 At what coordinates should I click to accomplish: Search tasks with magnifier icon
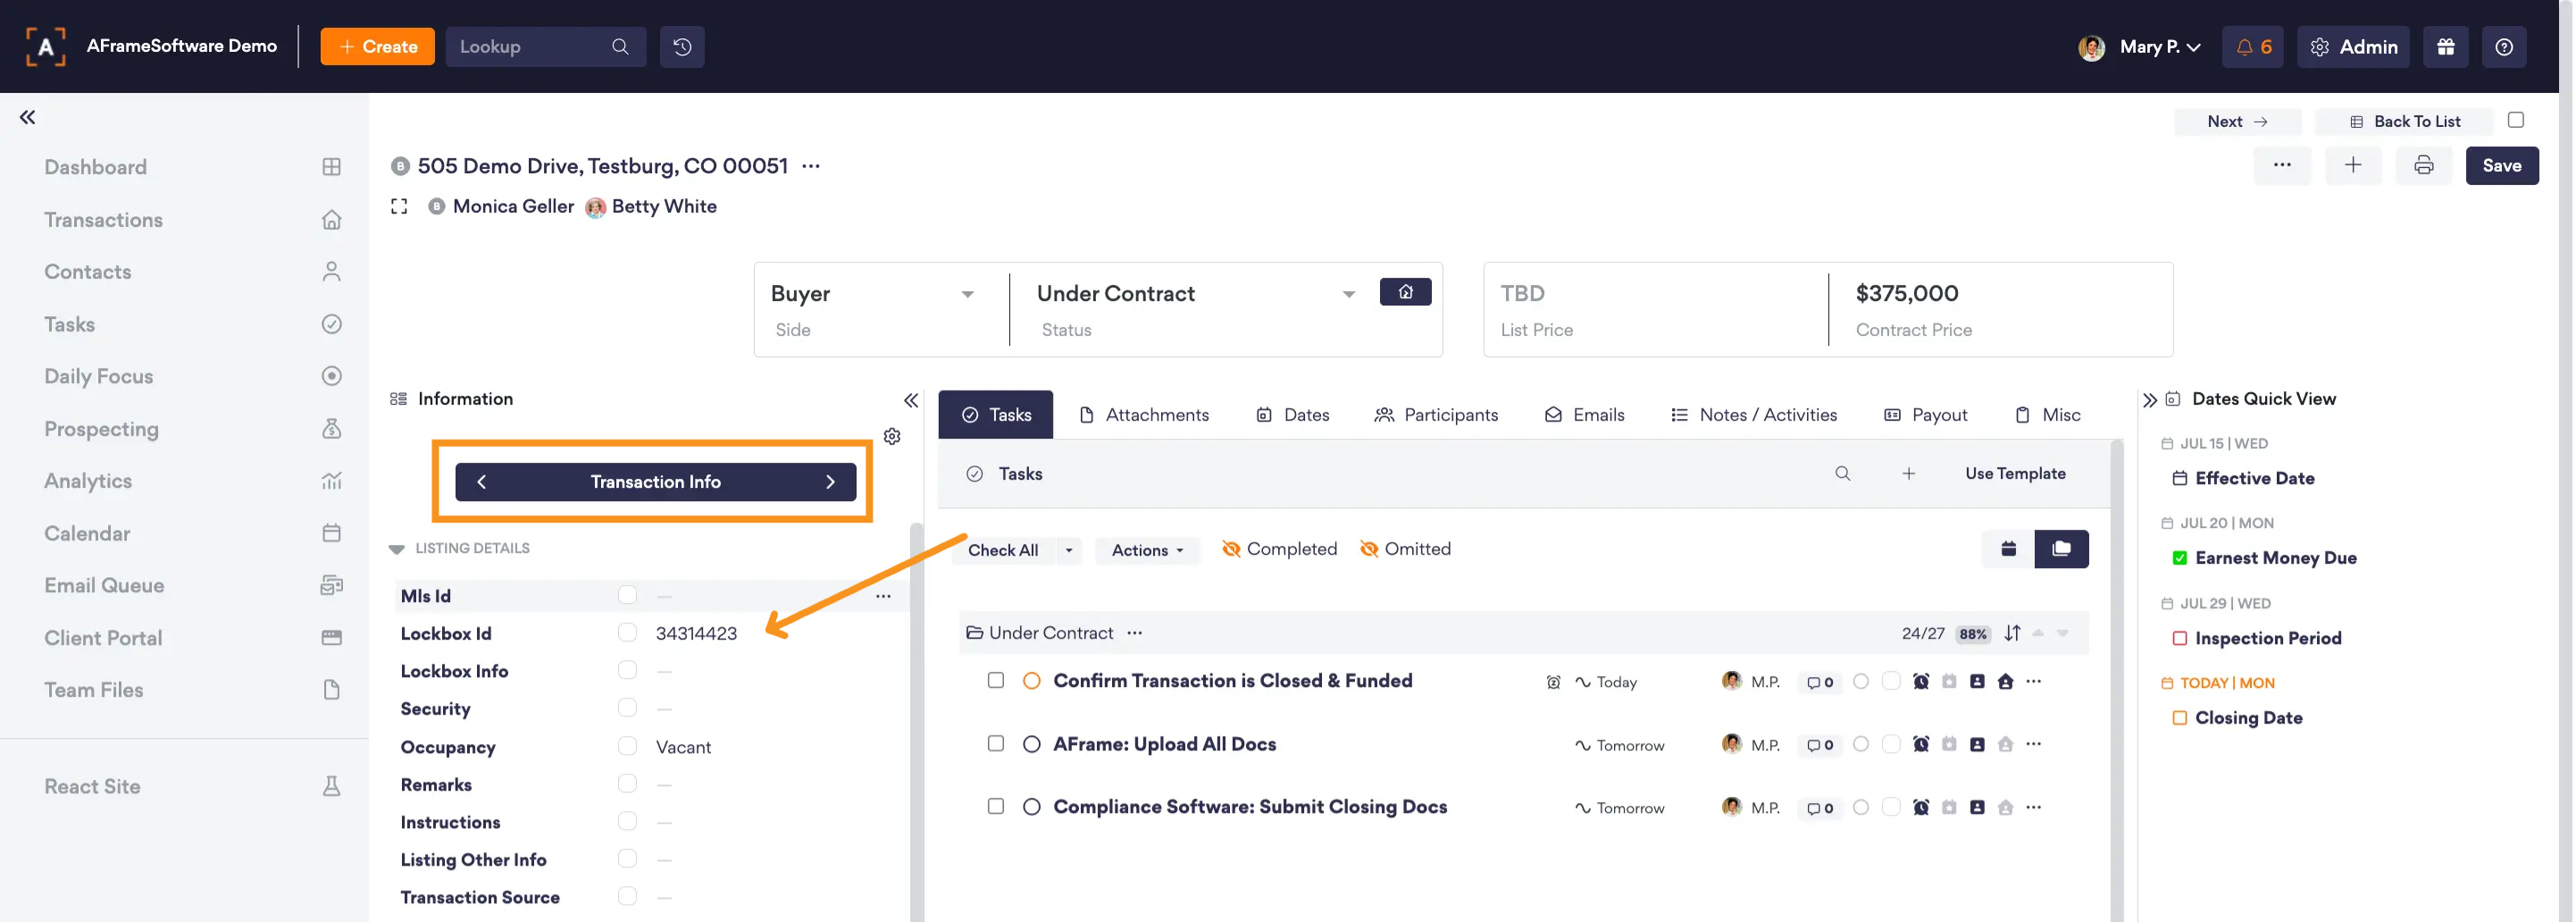[x=1842, y=473]
